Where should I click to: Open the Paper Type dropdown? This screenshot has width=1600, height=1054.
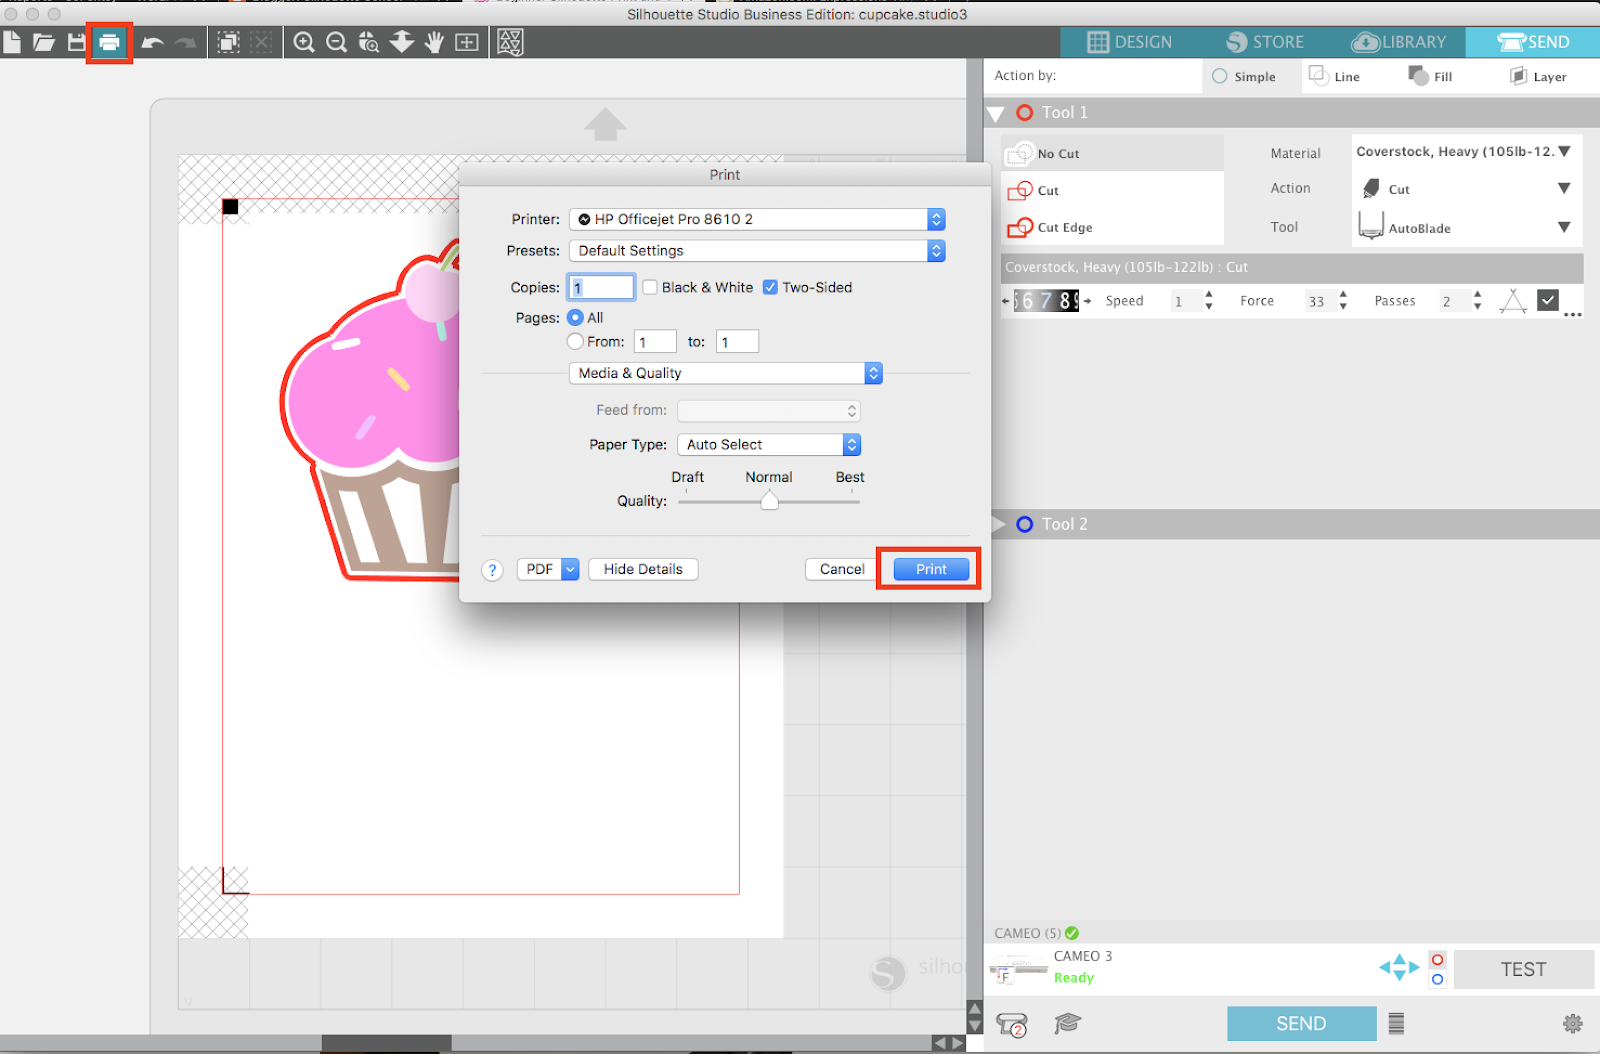[x=768, y=444]
